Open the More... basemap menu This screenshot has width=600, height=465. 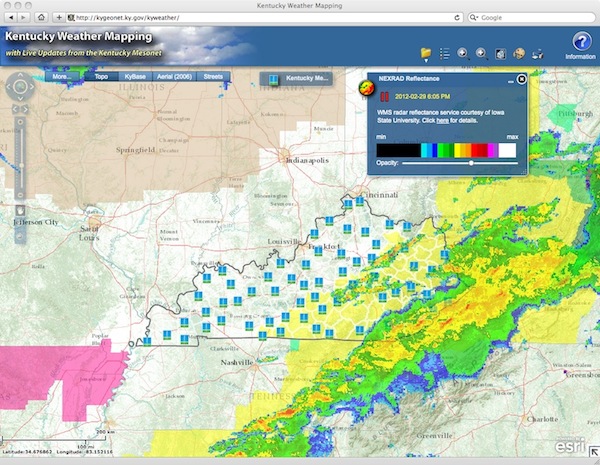62,77
